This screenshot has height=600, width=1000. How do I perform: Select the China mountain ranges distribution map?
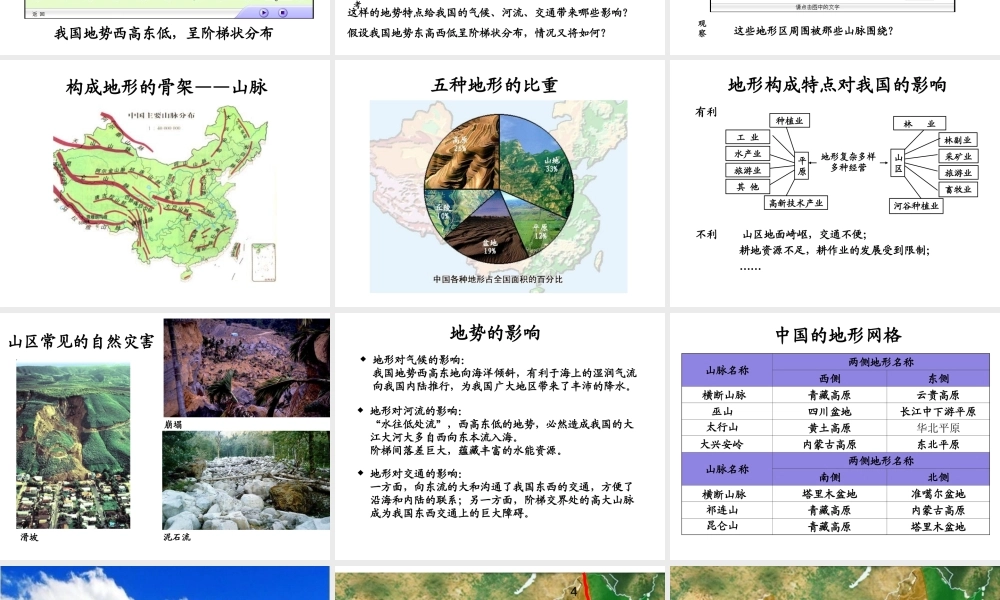165,194
